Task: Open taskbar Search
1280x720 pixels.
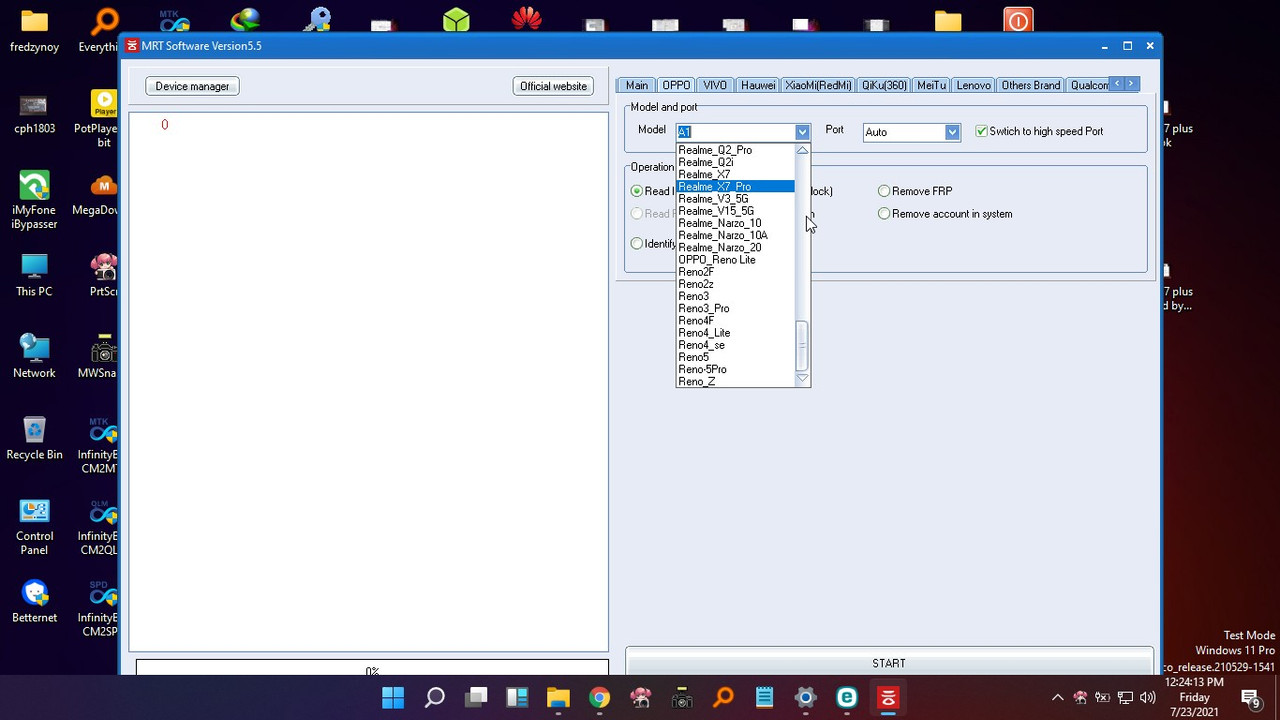Action: 434,698
